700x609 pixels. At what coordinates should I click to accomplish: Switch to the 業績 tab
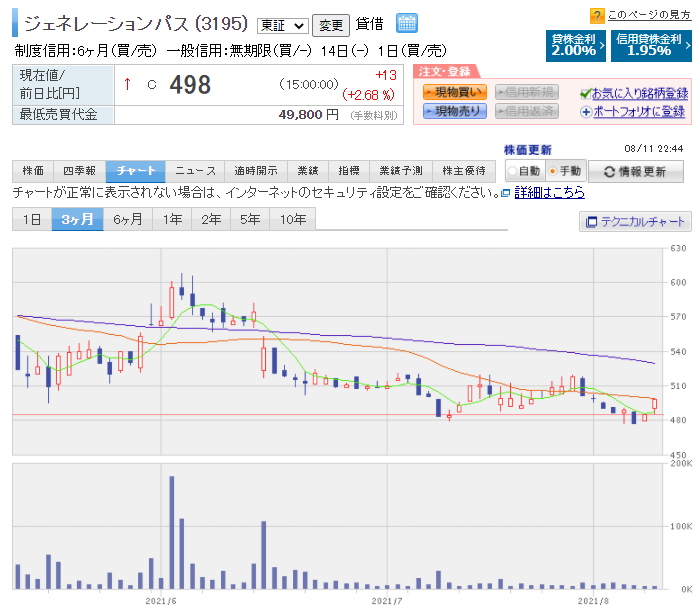tap(308, 171)
